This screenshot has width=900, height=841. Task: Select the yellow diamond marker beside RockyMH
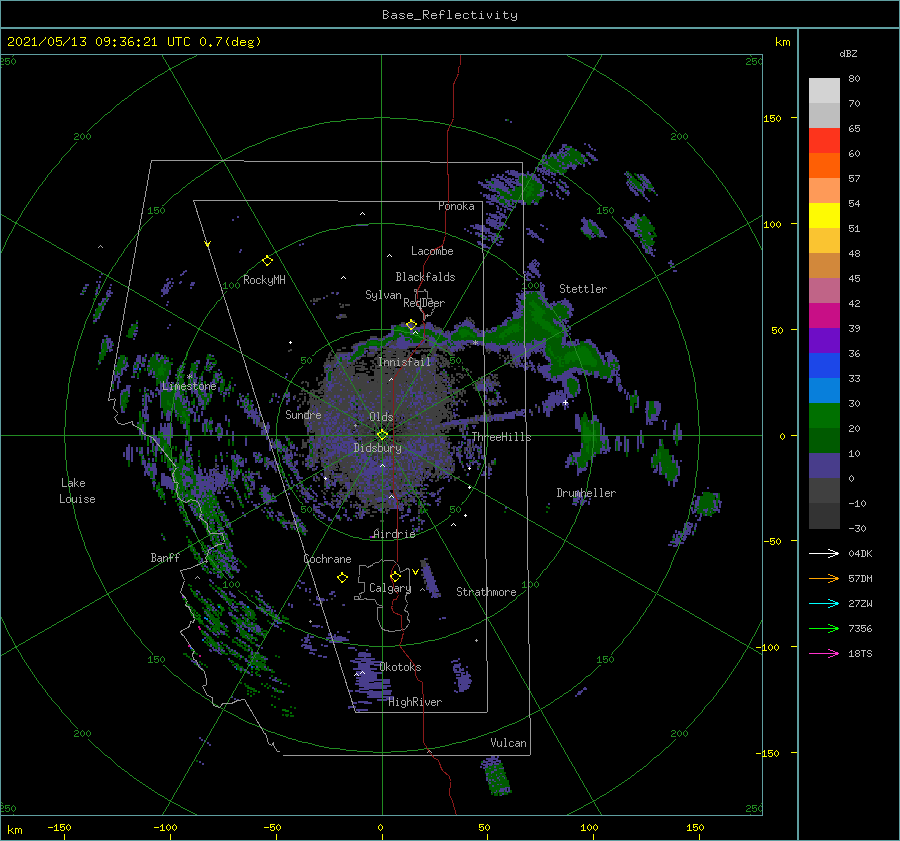tap(267, 261)
